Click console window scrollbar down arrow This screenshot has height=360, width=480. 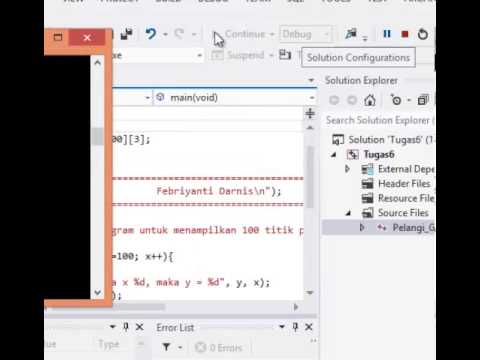pyautogui.click(x=97, y=292)
